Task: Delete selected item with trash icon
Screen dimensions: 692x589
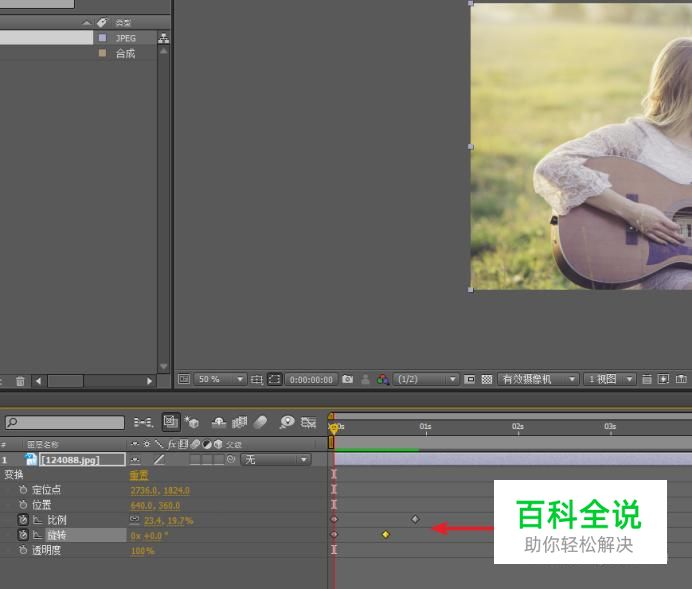Action: [20, 381]
